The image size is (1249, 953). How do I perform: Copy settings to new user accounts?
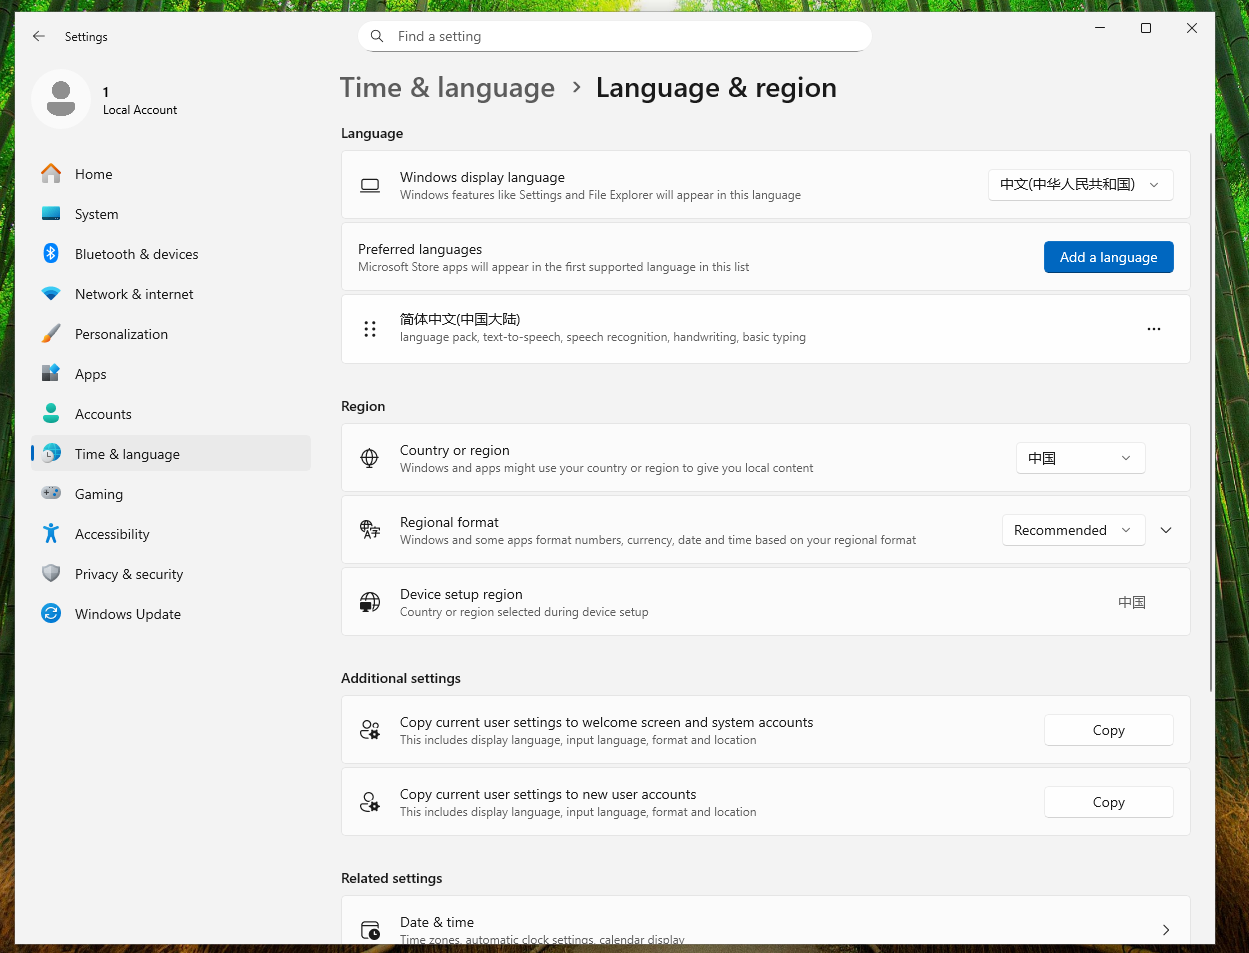point(1109,802)
